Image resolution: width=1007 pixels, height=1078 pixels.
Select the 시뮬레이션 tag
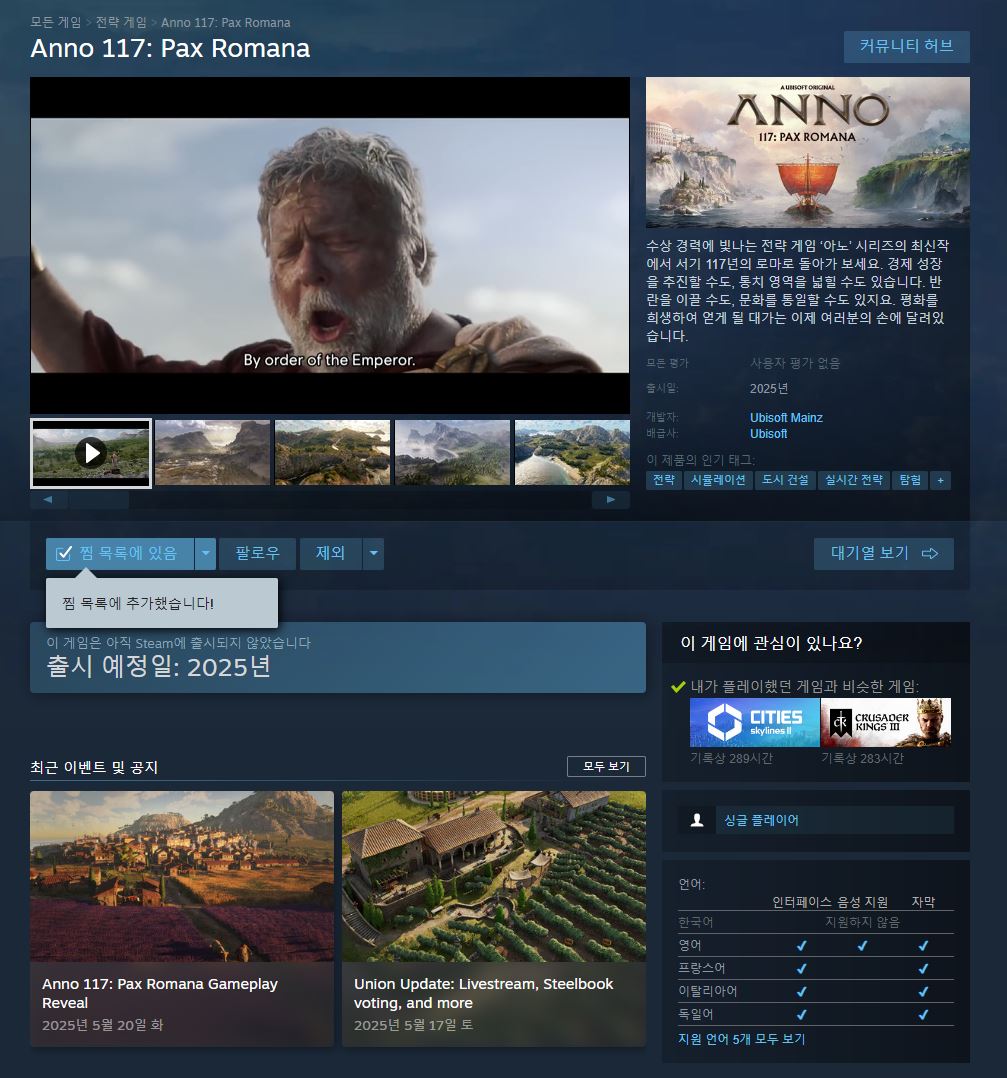pos(718,480)
